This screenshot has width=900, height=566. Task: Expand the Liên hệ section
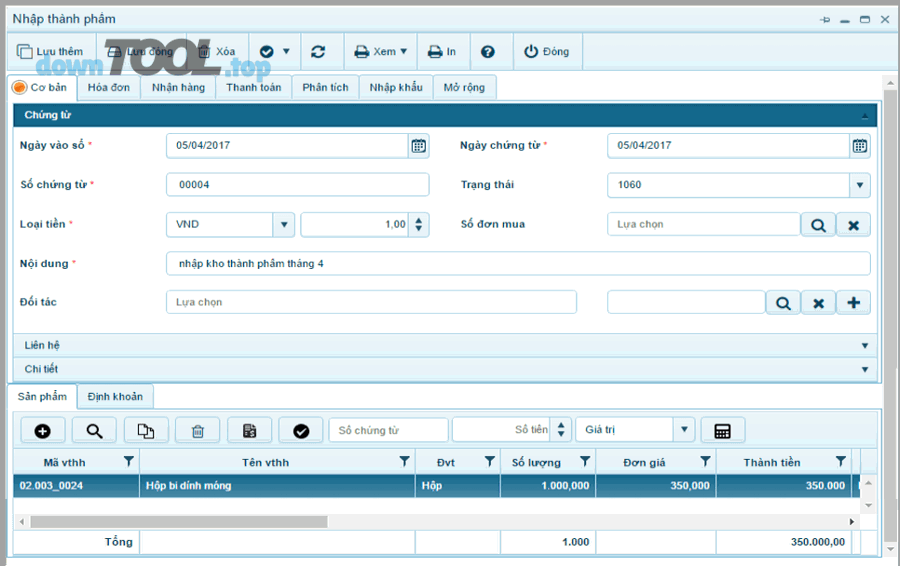pos(864,346)
